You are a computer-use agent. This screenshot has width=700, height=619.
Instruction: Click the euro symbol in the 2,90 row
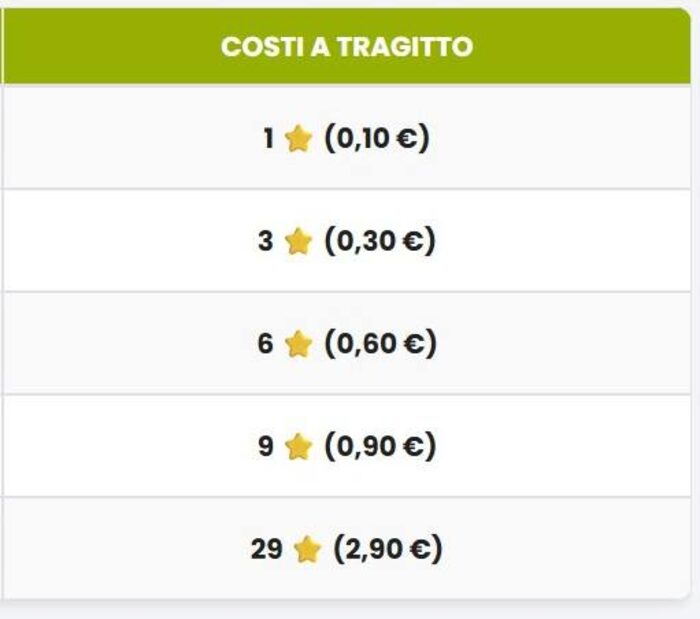coord(420,549)
